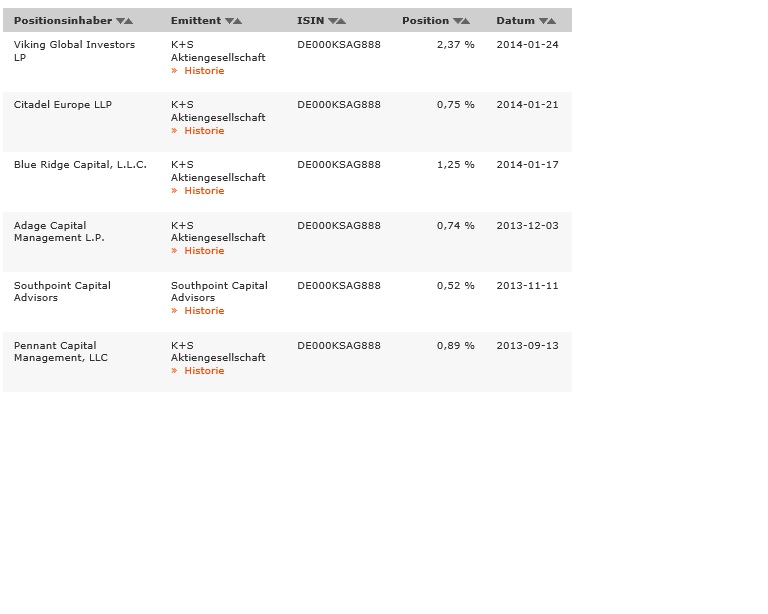768x614 pixels.
Task: Click the ISIN DE000KSAG888 in Viking row
Action: [339, 45]
